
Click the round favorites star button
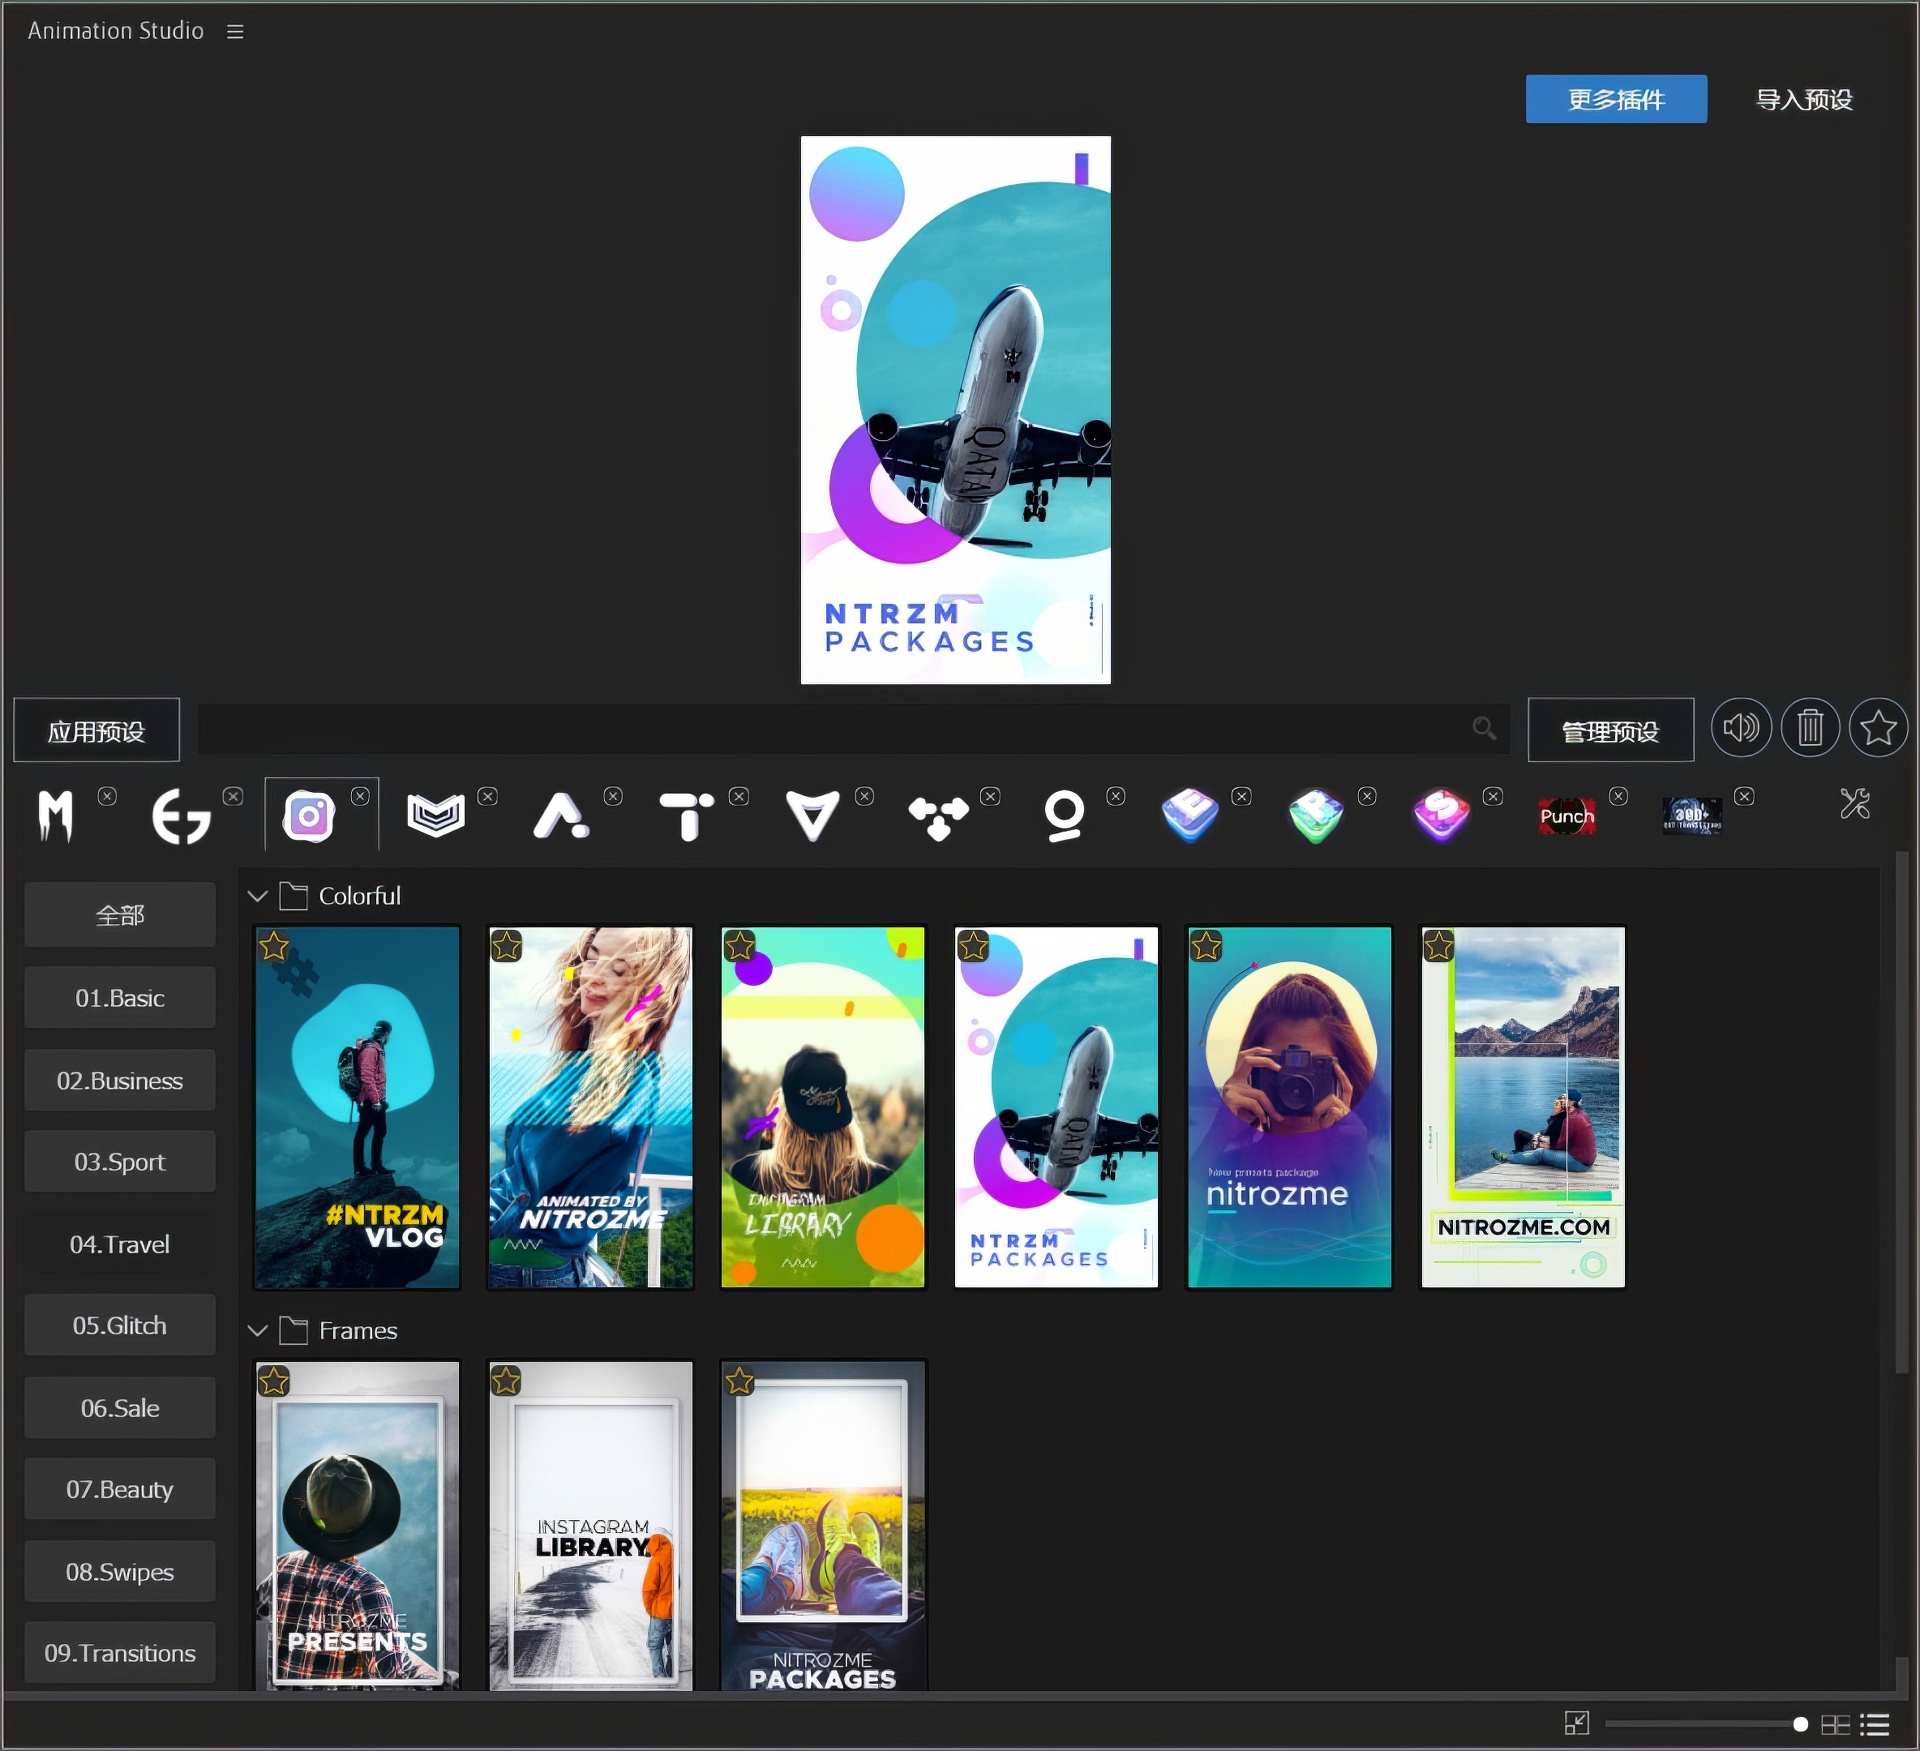tap(1878, 728)
